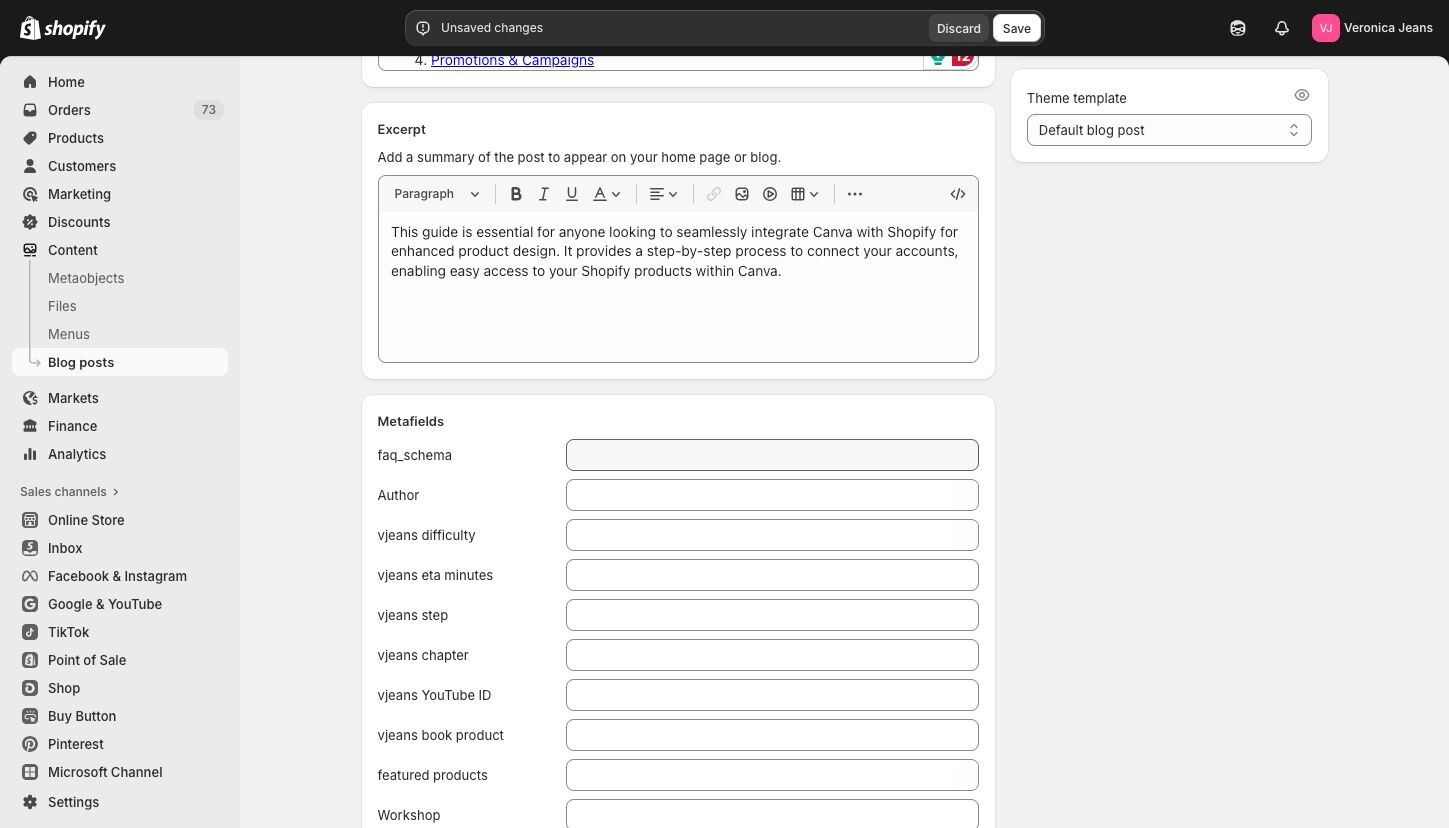Viewport: 1449px width, 828px height.
Task: Open Settings gear in sidebar
Action: click(x=30, y=802)
